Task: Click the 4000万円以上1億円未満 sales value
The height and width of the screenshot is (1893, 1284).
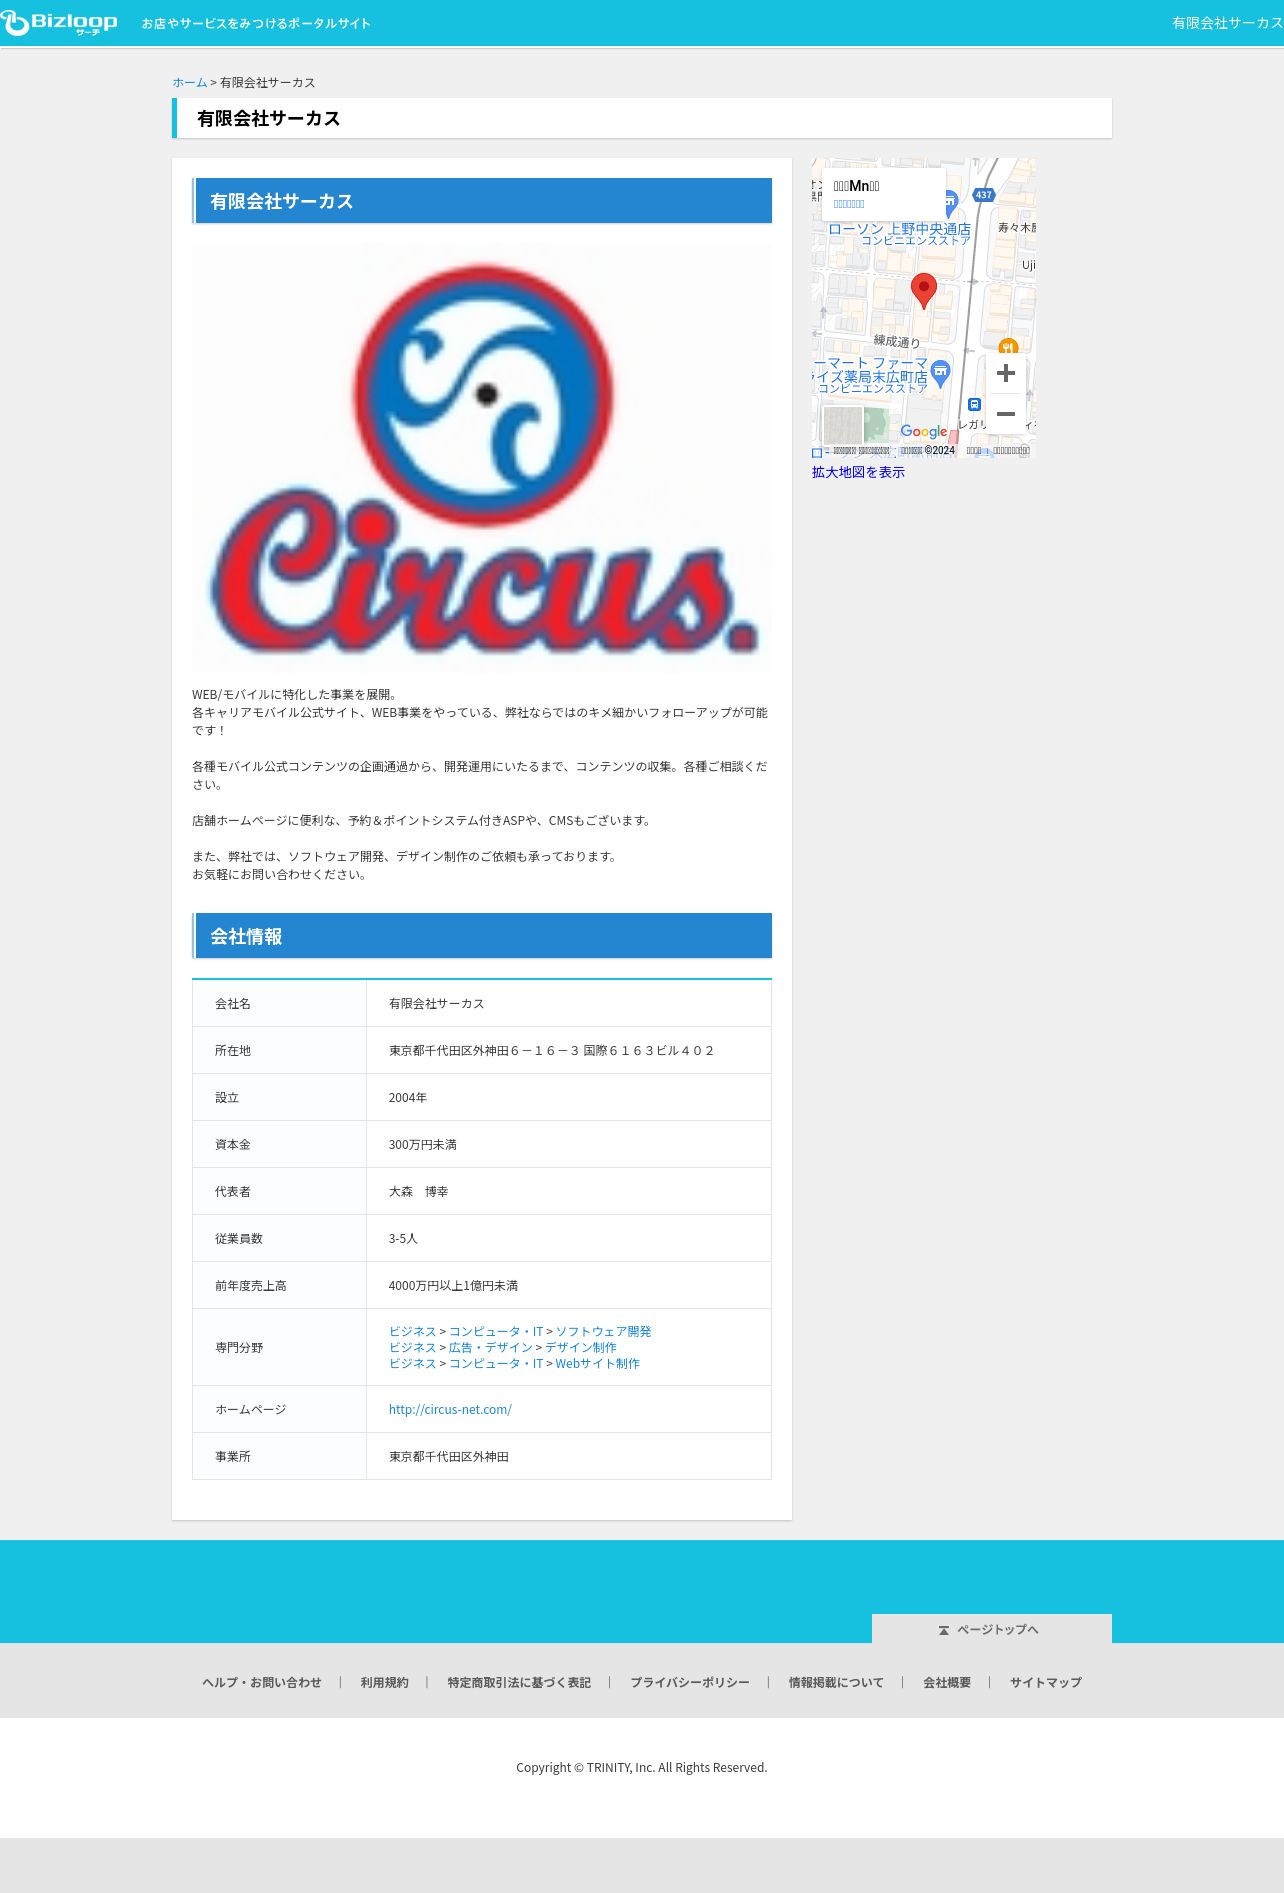Action: click(x=453, y=1285)
